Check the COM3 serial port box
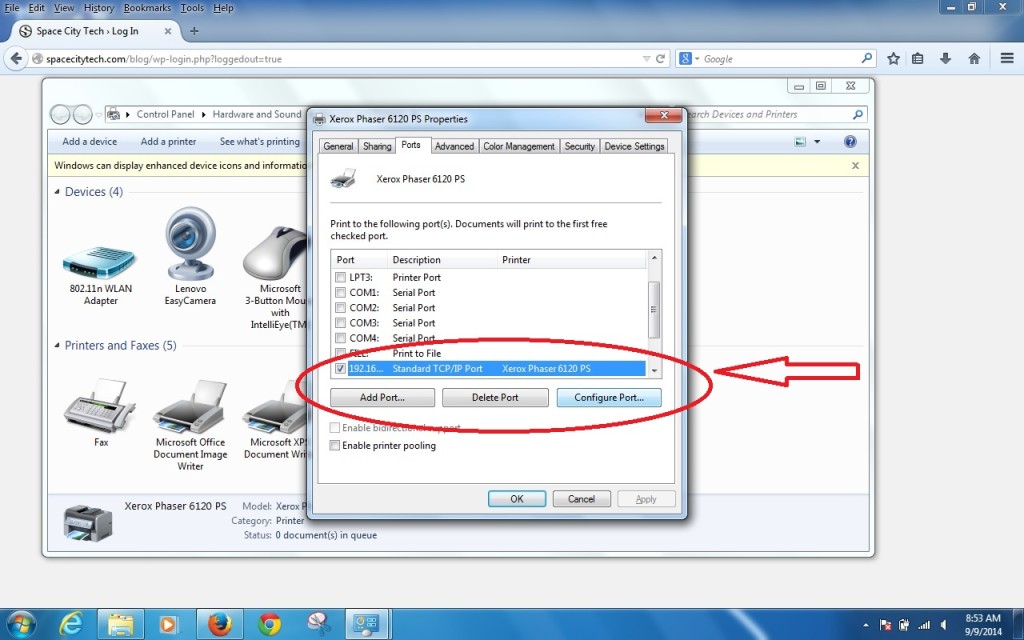This screenshot has width=1024, height=640. coord(340,323)
